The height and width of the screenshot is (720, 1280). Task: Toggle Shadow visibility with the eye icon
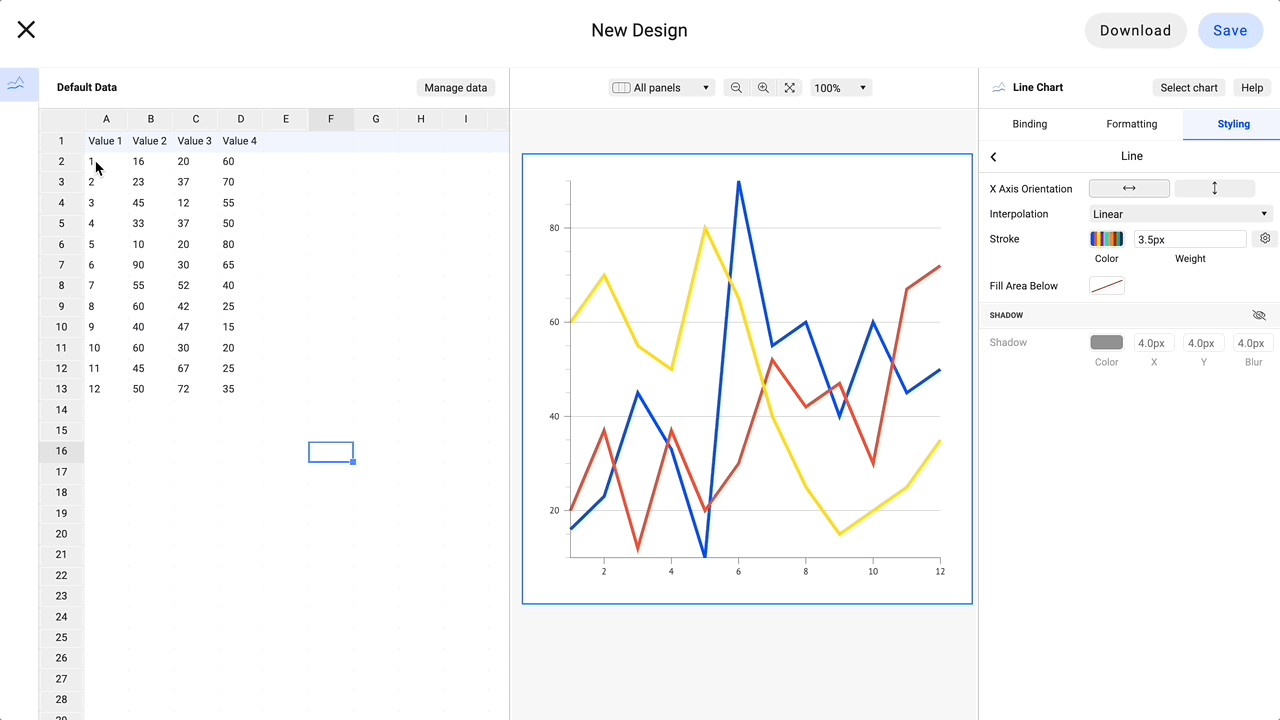pyautogui.click(x=1259, y=315)
